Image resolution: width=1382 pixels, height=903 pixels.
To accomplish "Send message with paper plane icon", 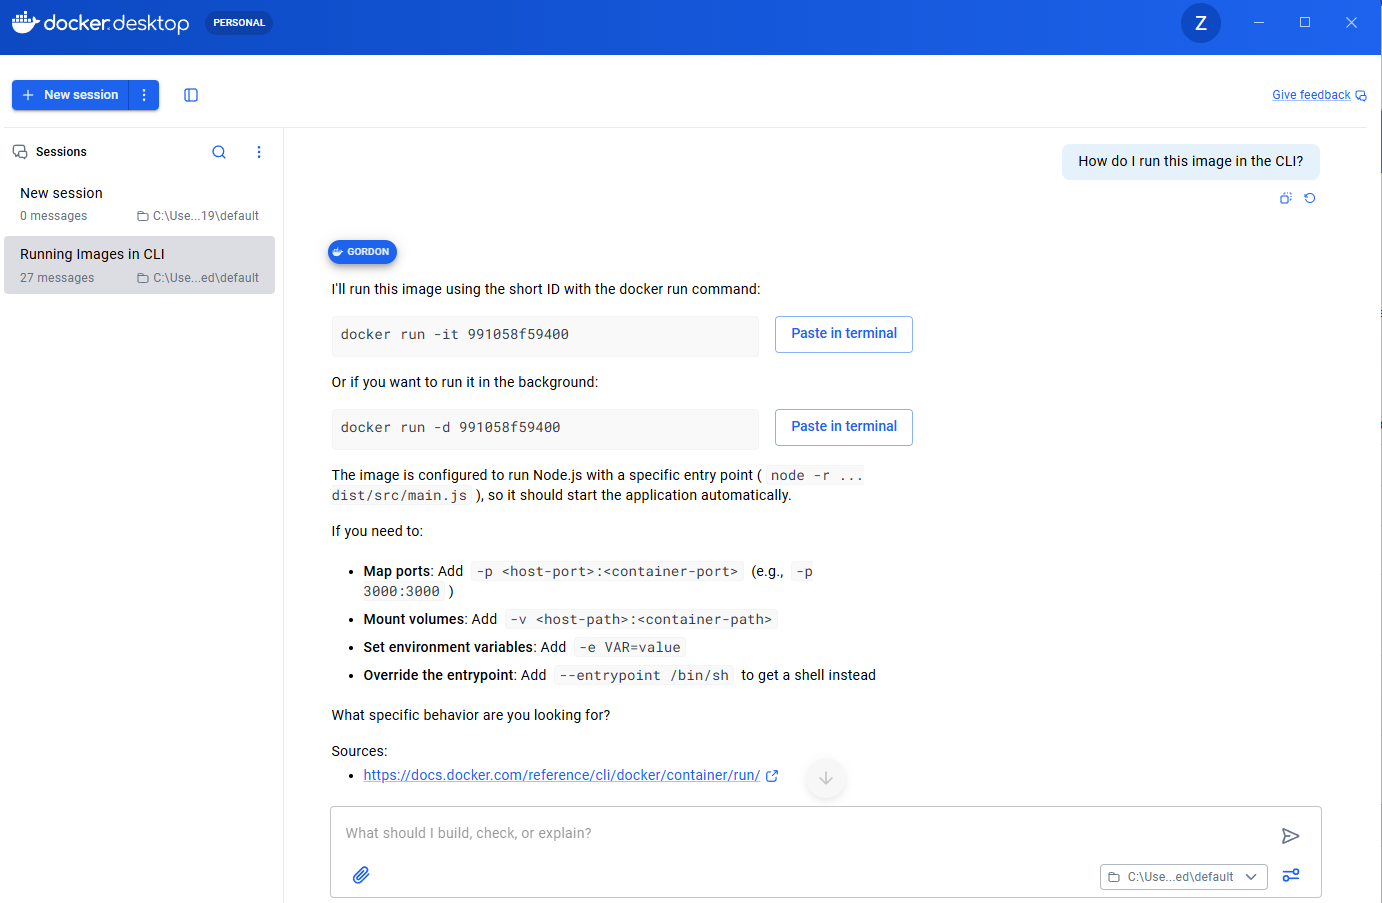I will (x=1291, y=836).
